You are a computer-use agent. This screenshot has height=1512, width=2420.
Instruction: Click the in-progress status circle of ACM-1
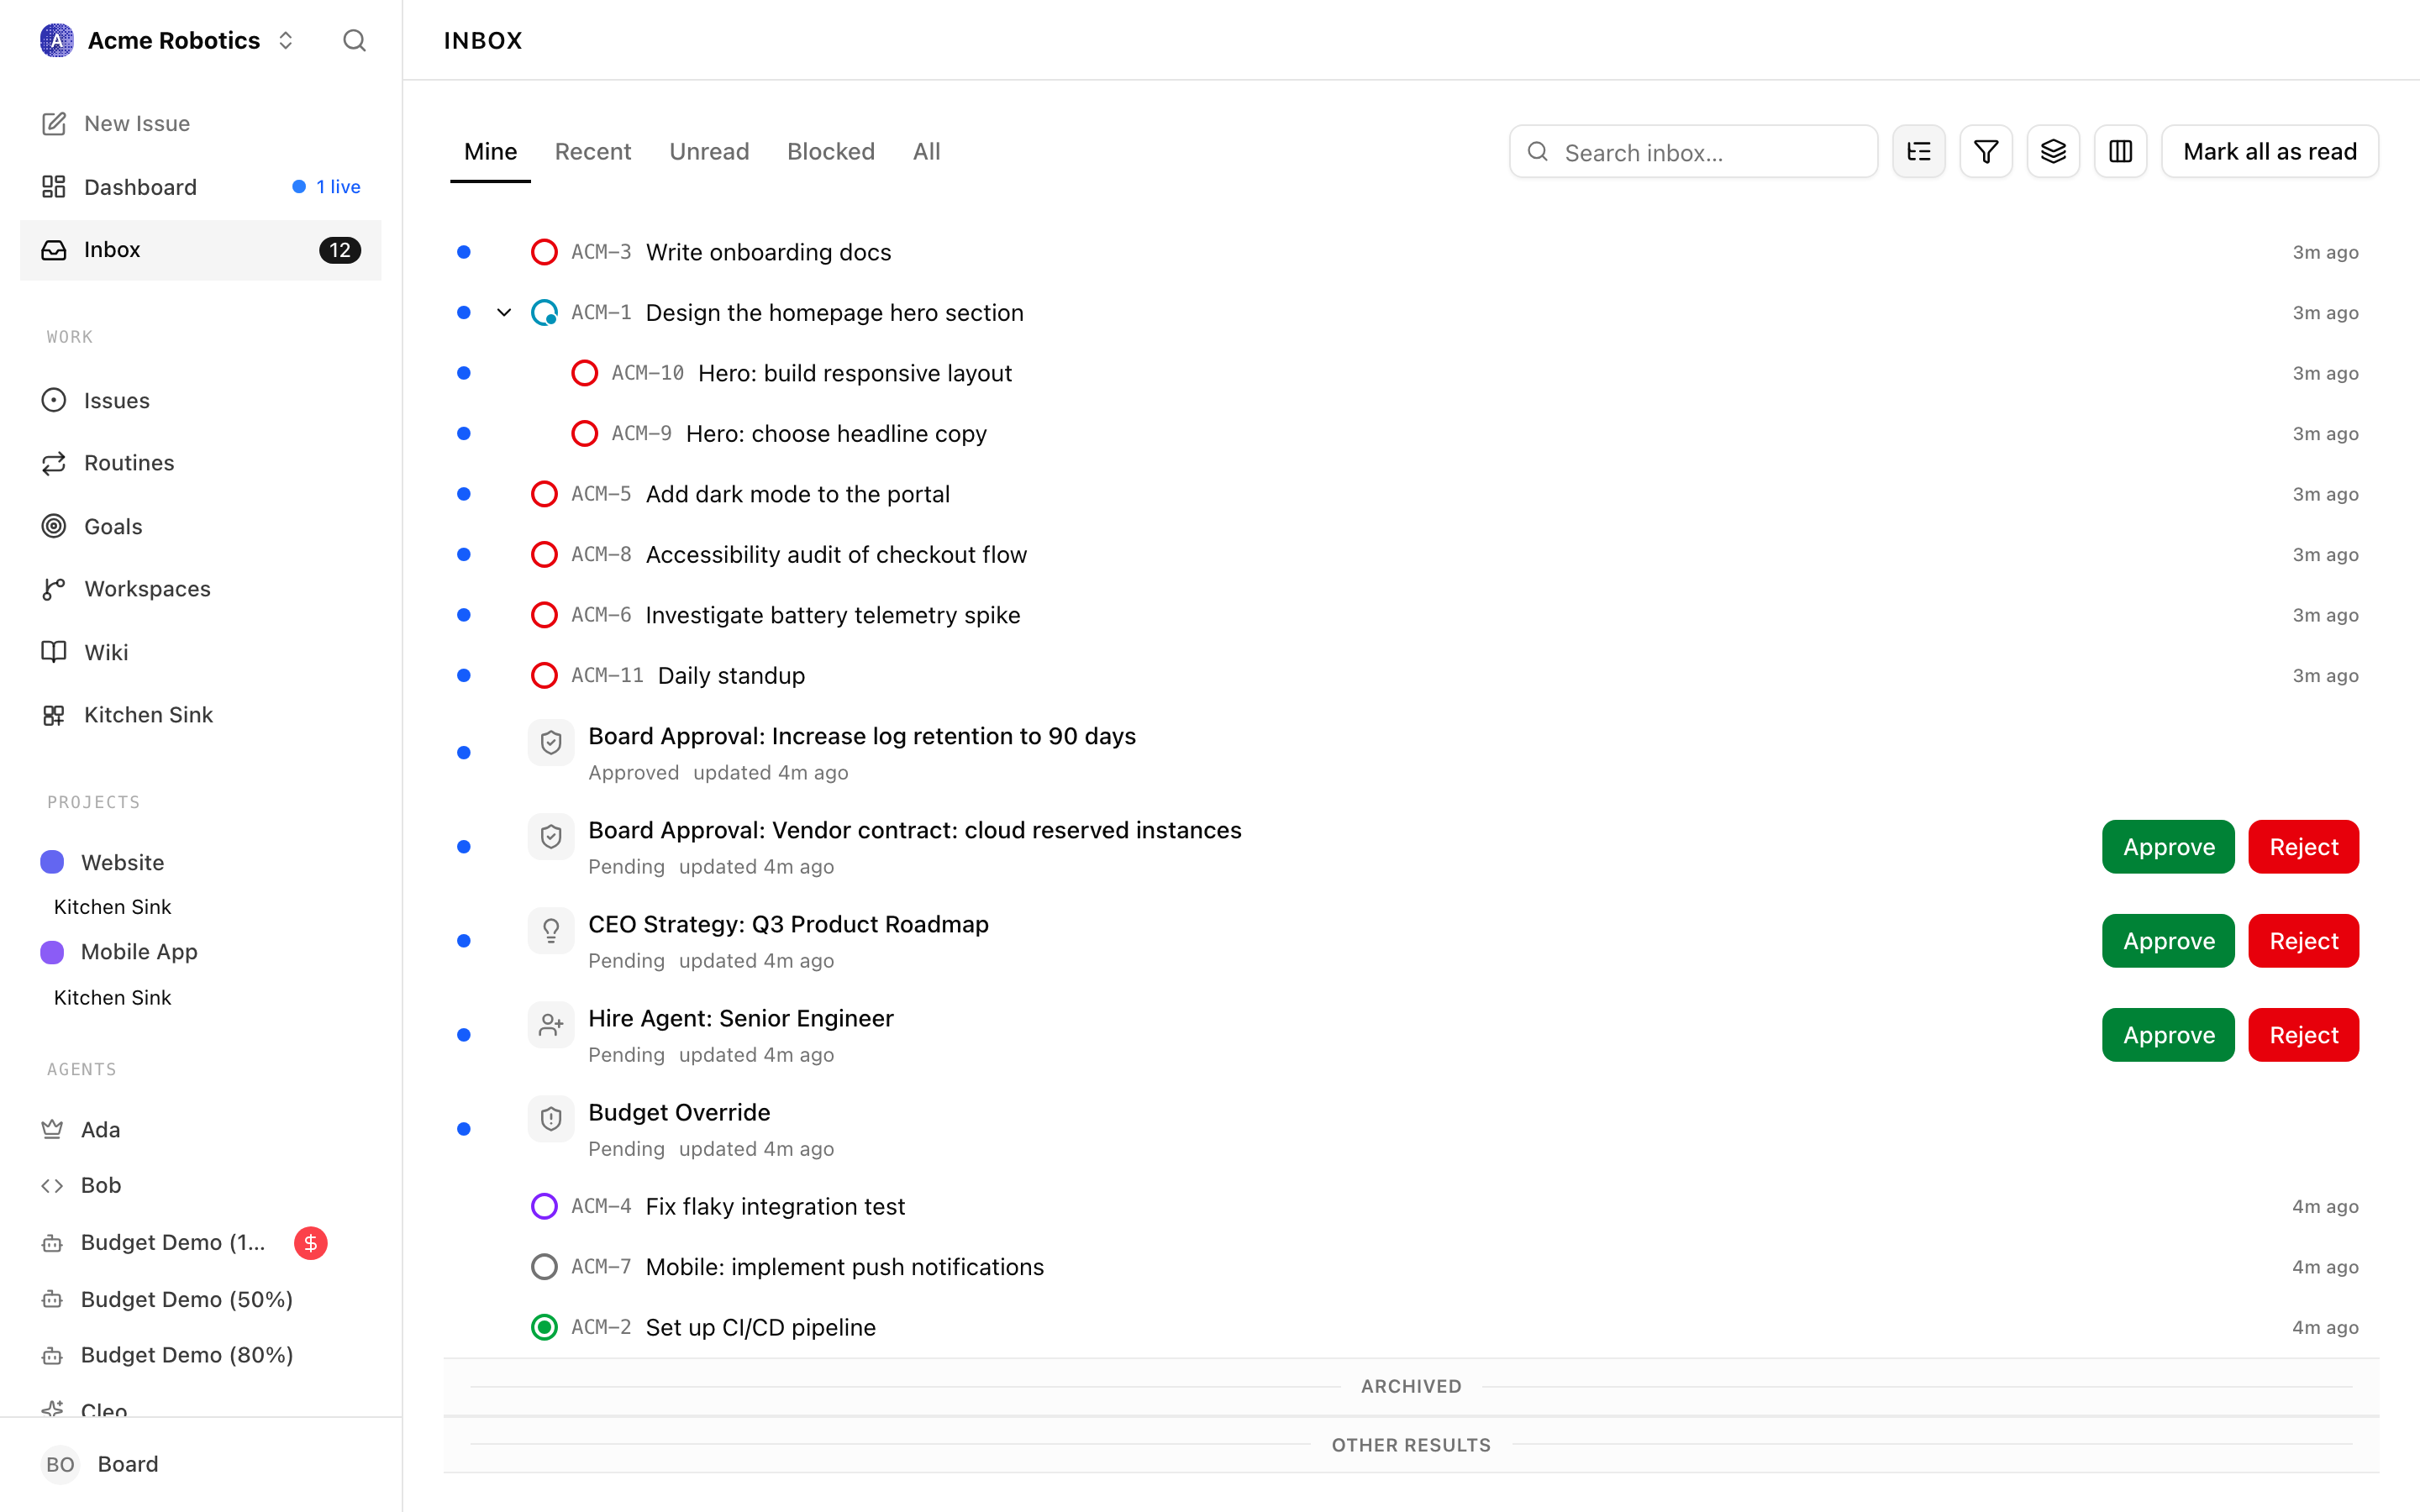coord(544,313)
